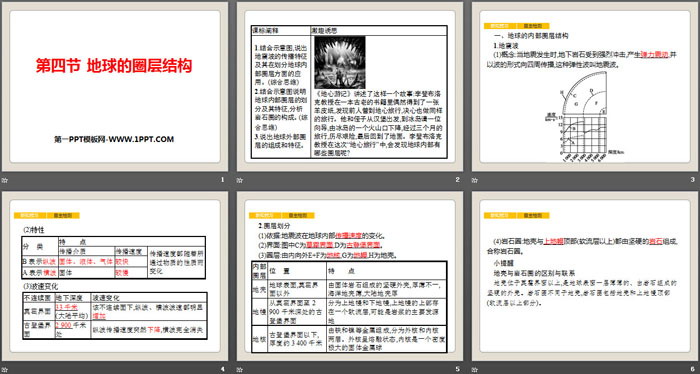Viewport: 700px width, 374px height.
Task: Click slide number 1 label
Action: click(x=222, y=180)
